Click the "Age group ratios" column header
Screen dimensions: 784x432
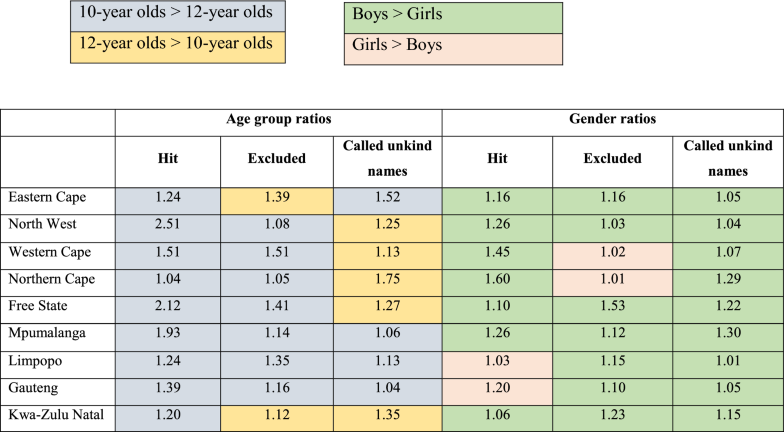pos(278,119)
